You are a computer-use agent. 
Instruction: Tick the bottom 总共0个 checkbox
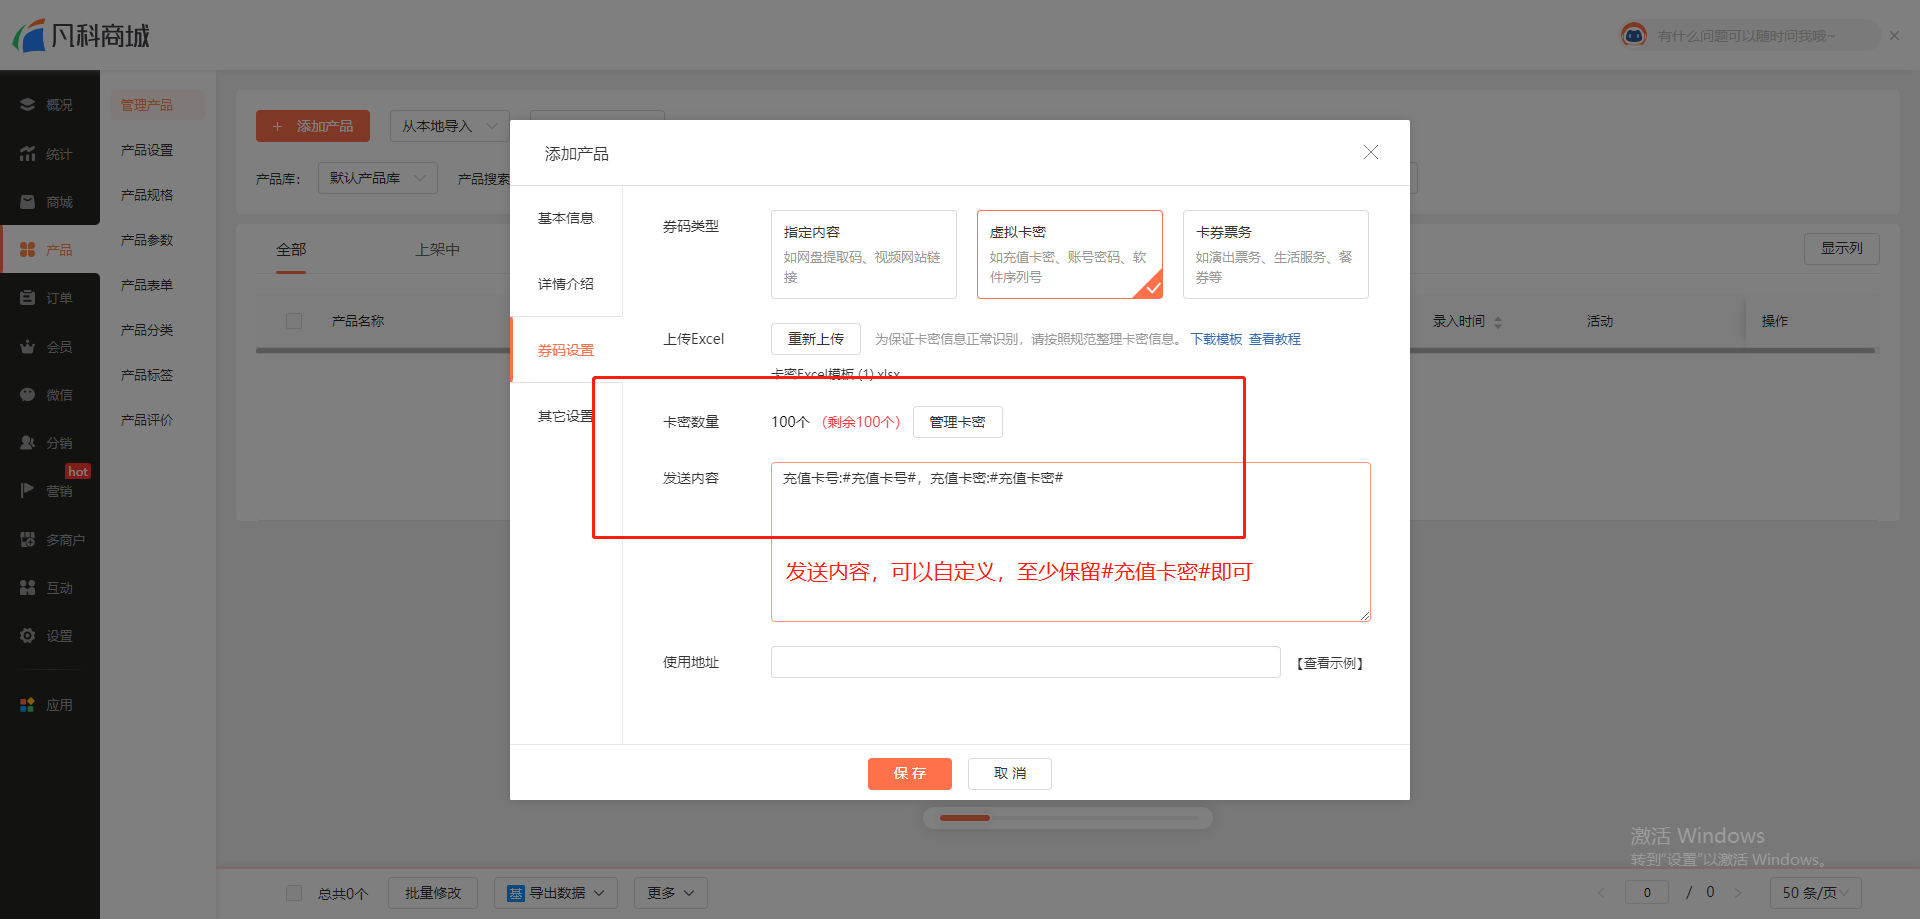coord(294,893)
